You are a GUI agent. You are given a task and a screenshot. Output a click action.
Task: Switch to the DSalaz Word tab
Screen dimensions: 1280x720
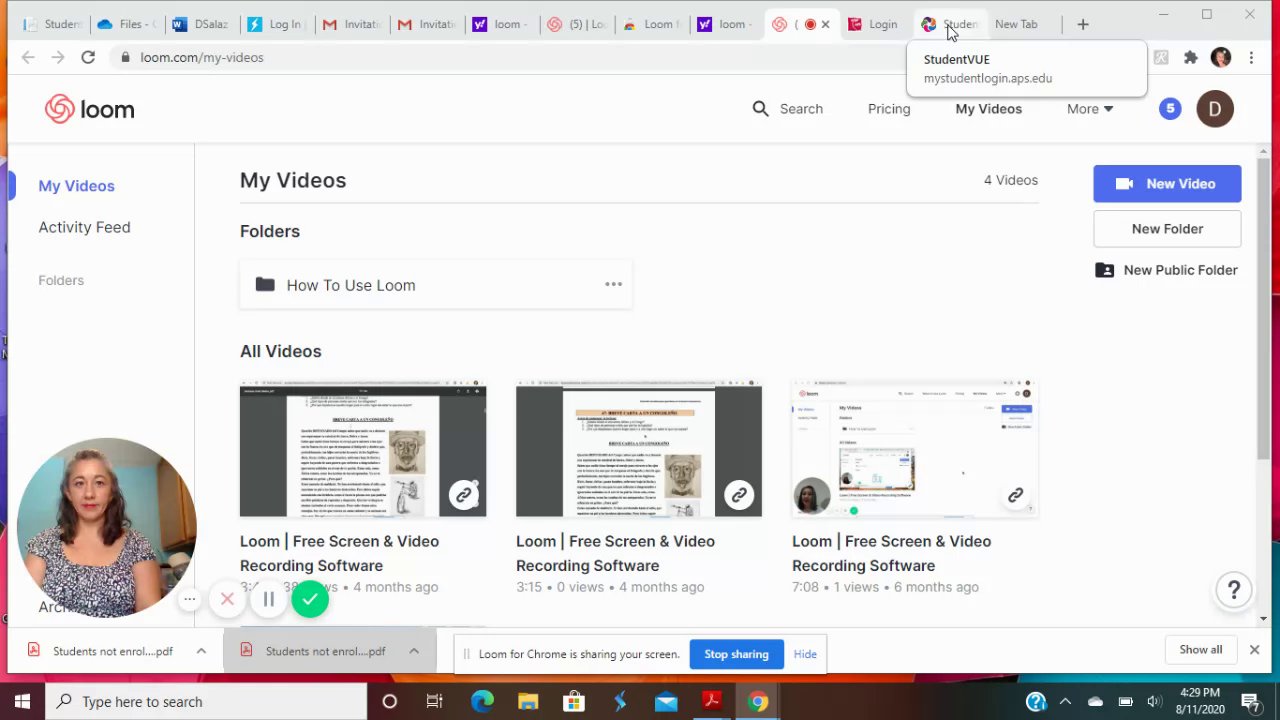point(199,24)
